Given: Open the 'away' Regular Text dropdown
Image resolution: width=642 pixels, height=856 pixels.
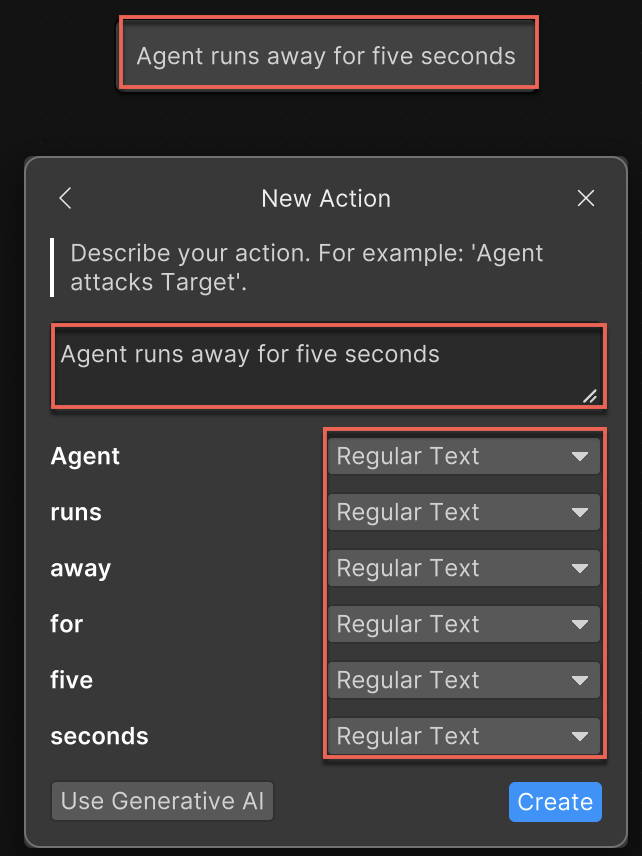Looking at the screenshot, I should 463,569.
